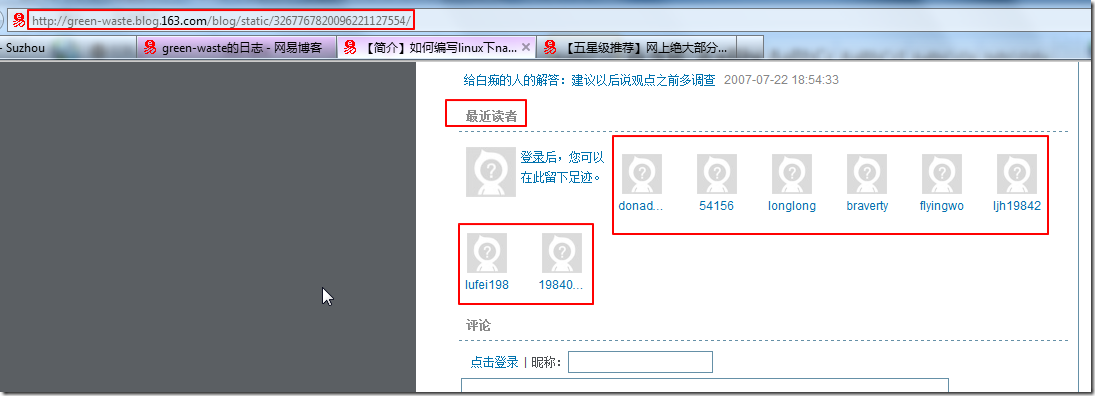The width and height of the screenshot is (1095, 396).
Task: Visit longlong reader profile link
Action: (x=792, y=206)
